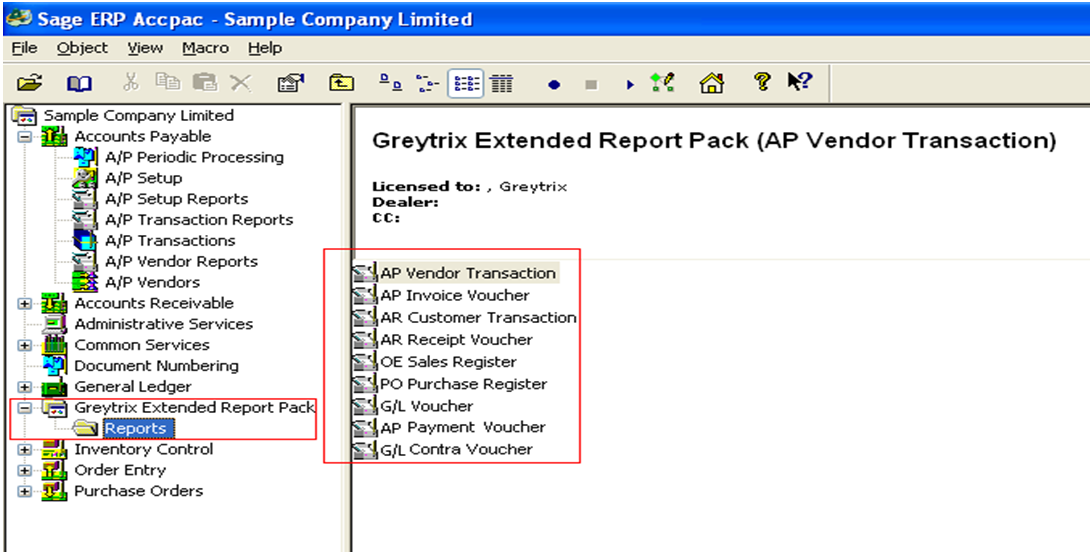Open the File menu
Screen dimensions: 1090x552
(x=24, y=48)
